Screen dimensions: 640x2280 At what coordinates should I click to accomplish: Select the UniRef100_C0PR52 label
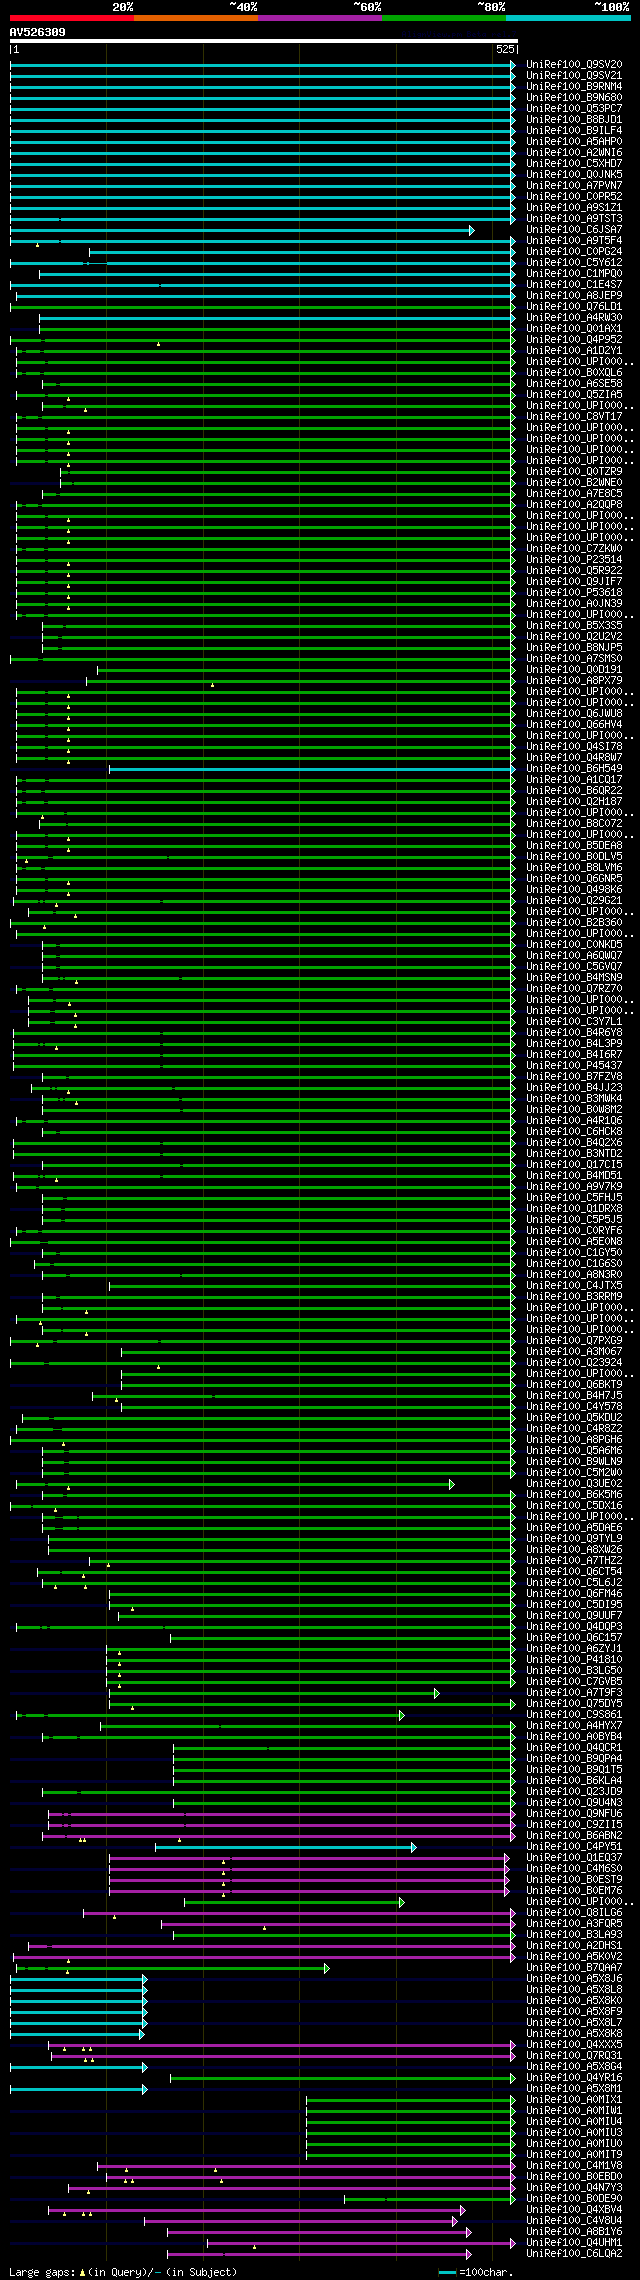click(574, 196)
